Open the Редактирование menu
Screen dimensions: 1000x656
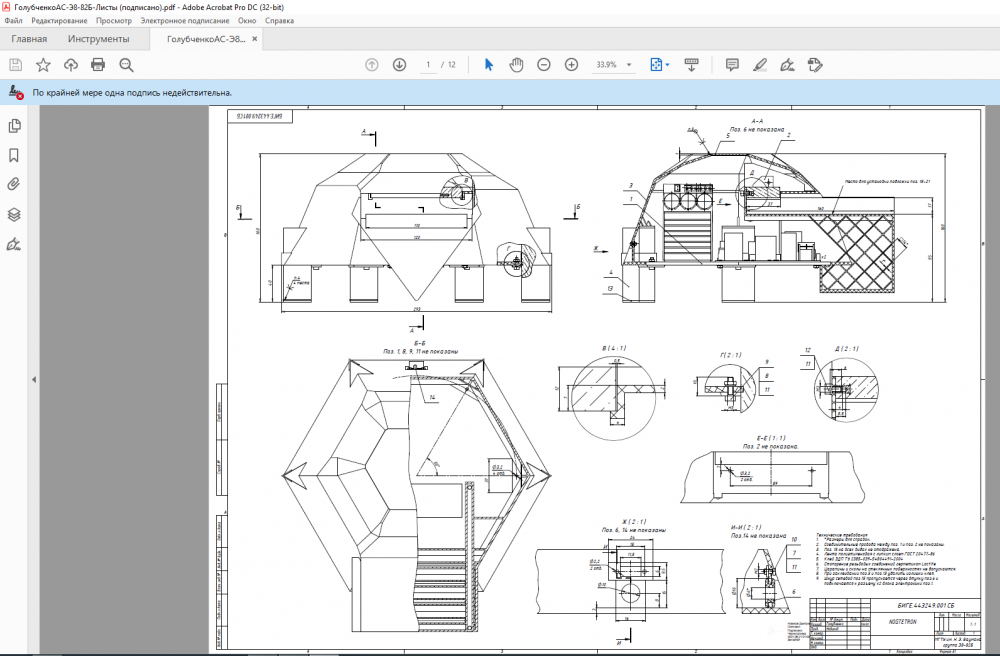point(59,20)
